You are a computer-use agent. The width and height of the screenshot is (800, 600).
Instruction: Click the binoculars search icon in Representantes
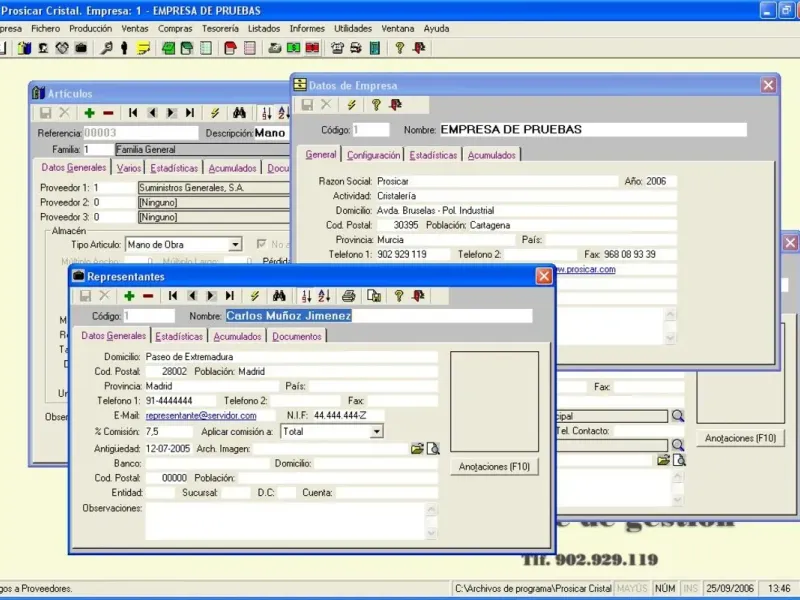coord(279,296)
